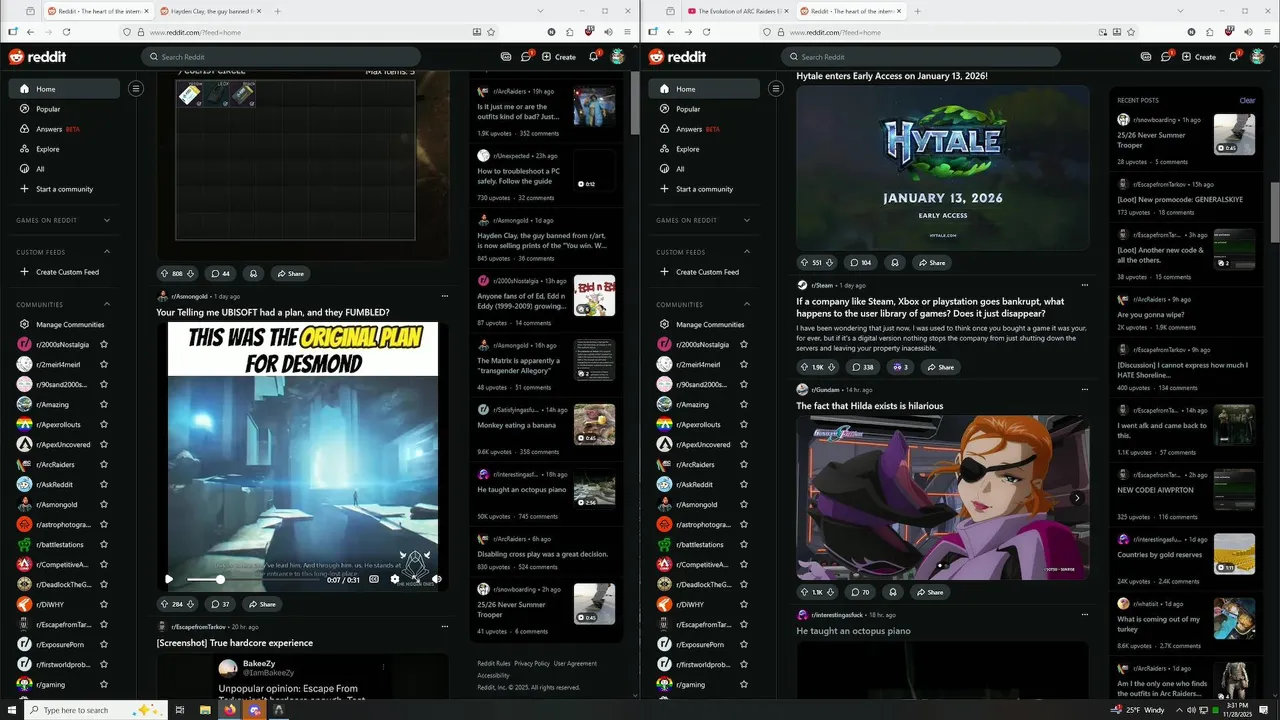Click Start a community in left sidebar
This screenshot has width=1280, height=720.
pos(64,189)
